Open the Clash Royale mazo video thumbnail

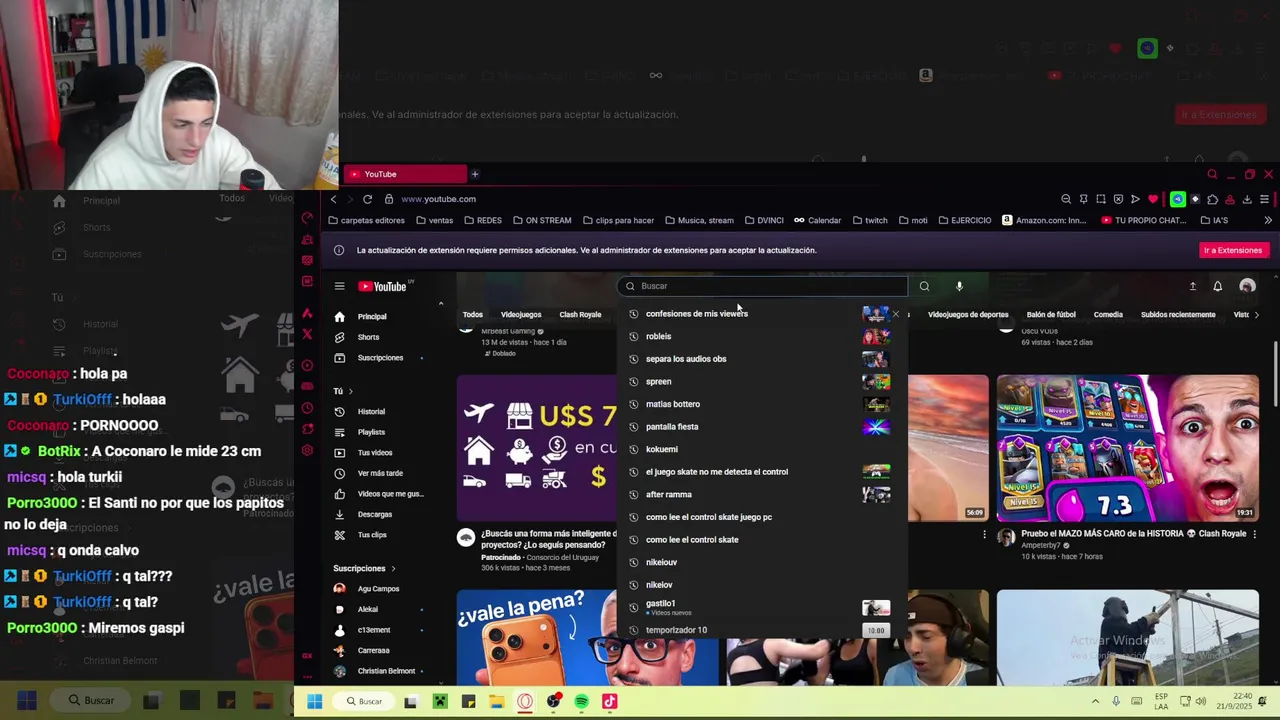(1127, 448)
